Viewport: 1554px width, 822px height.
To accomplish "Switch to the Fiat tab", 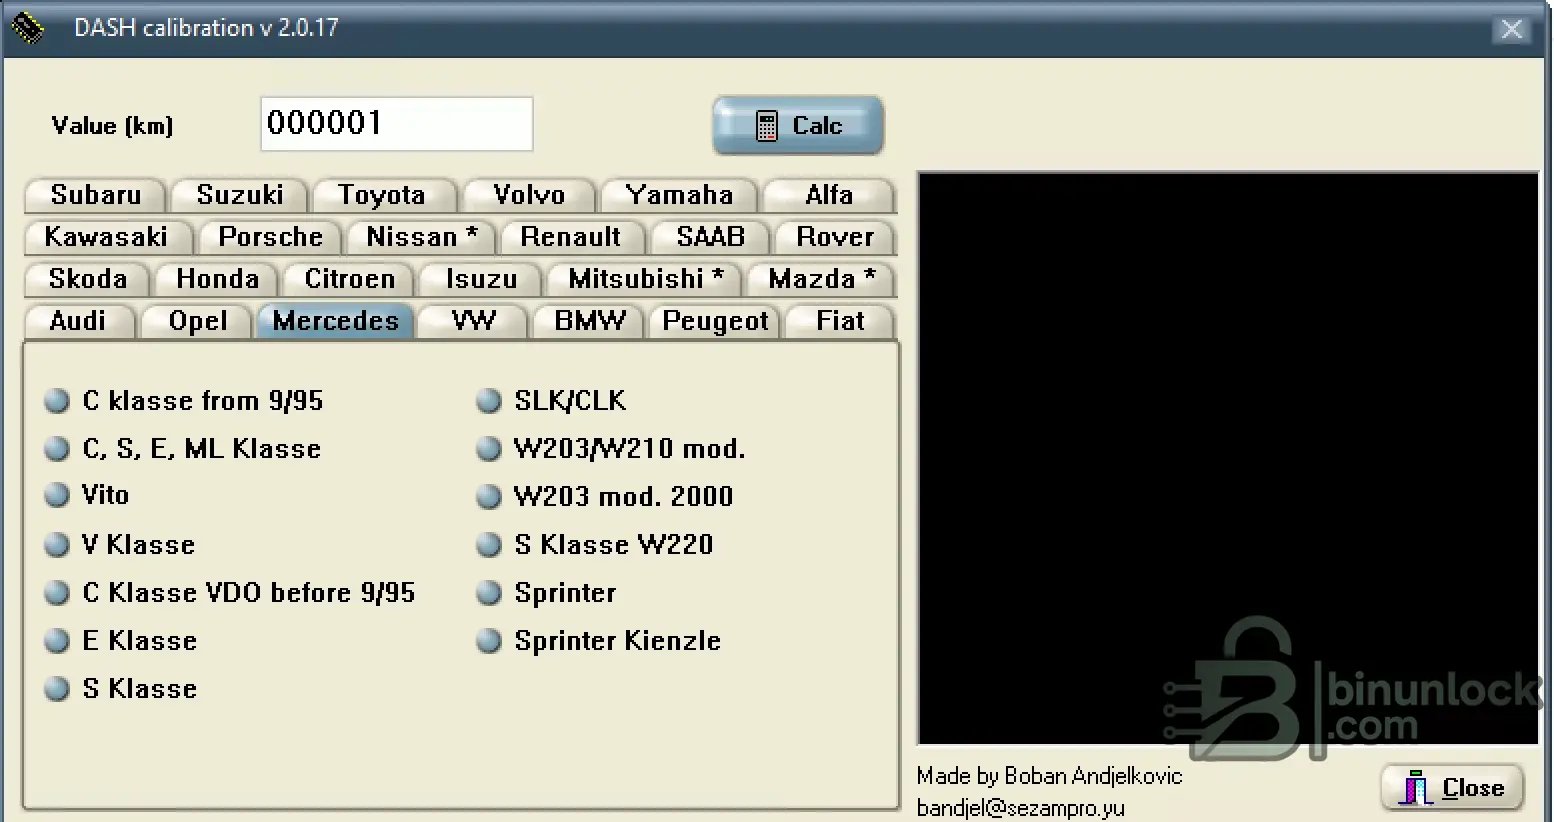I will tap(840, 321).
